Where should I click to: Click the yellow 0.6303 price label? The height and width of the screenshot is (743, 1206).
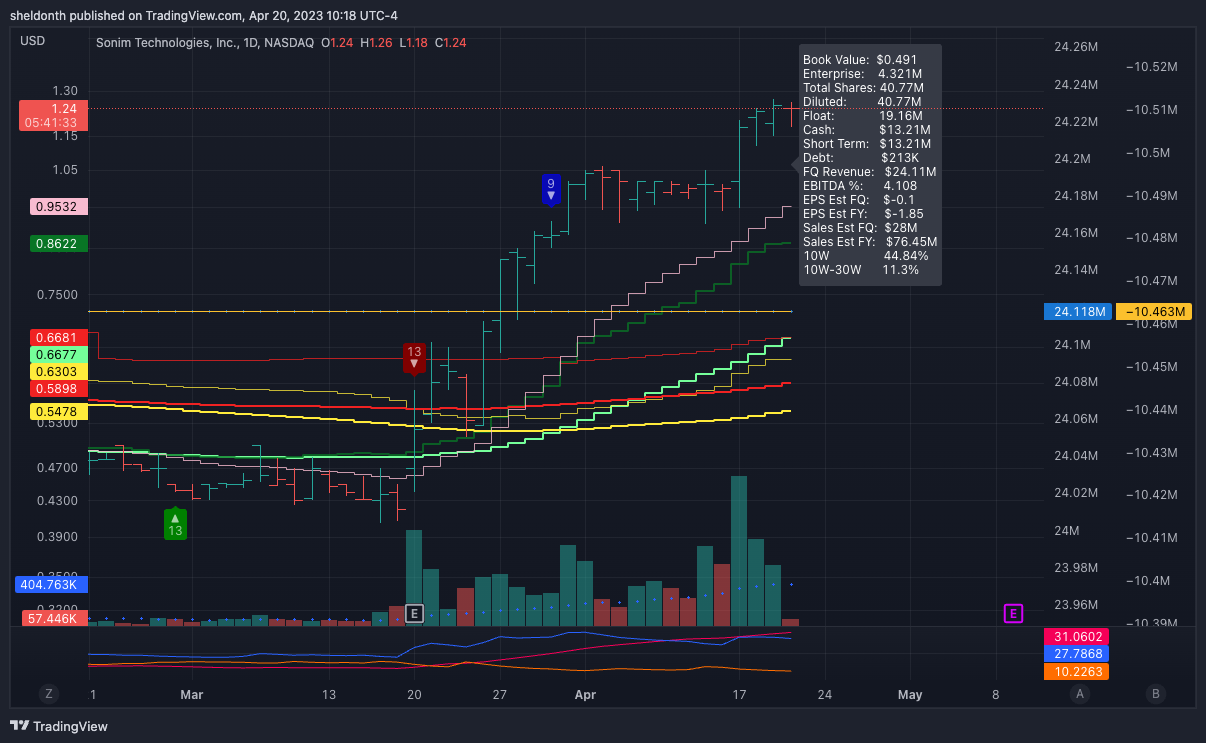pyautogui.click(x=60, y=371)
